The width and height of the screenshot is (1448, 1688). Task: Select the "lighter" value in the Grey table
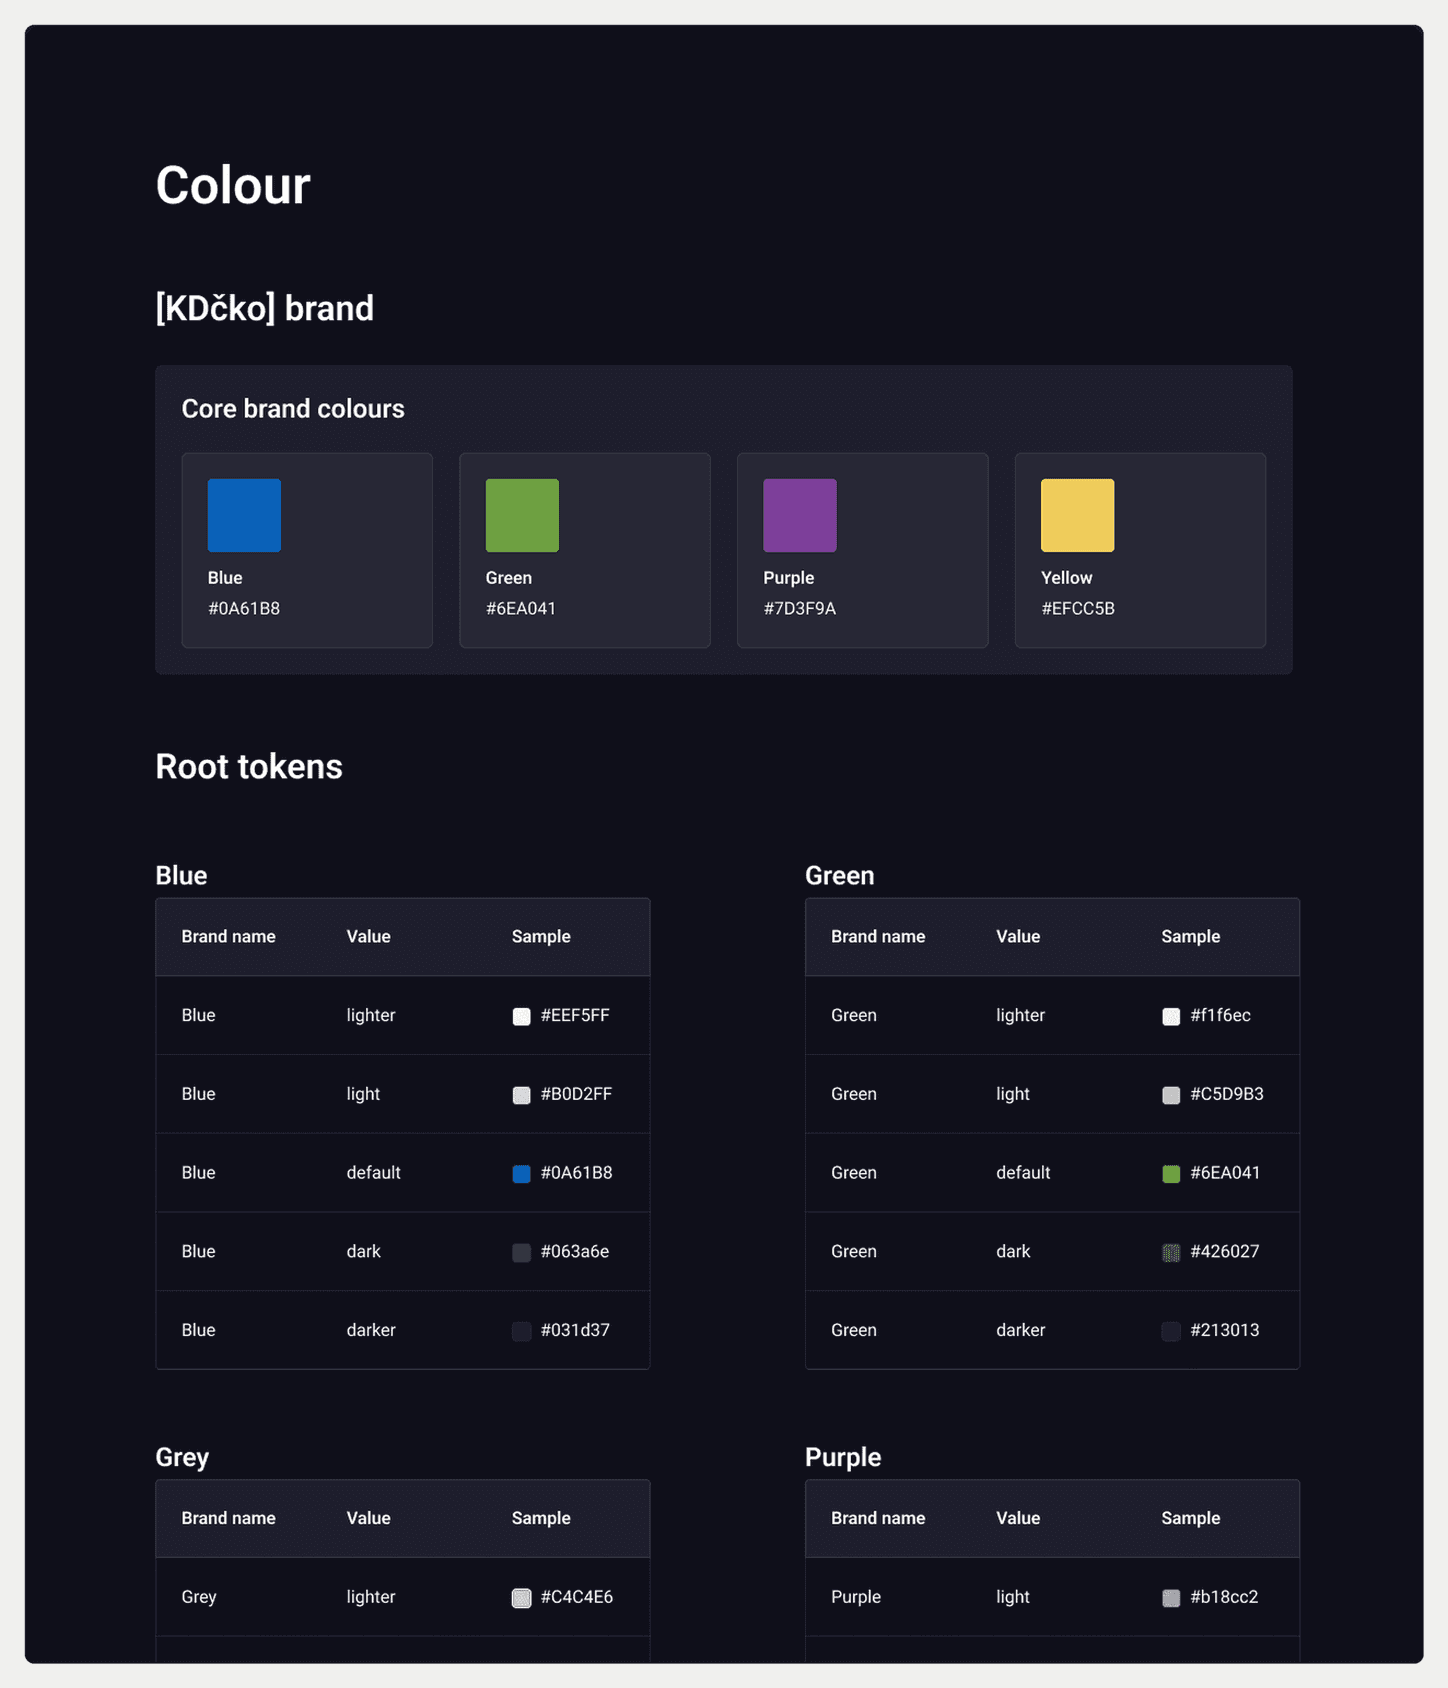coord(371,1597)
